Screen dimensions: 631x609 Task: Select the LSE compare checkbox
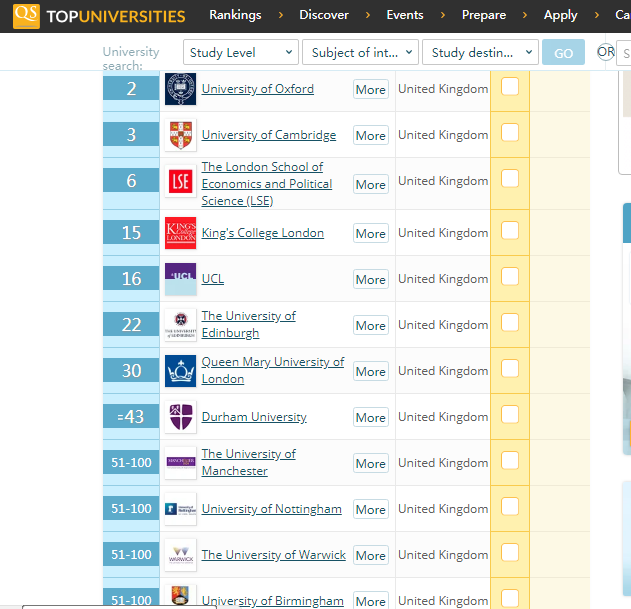pyautogui.click(x=510, y=178)
